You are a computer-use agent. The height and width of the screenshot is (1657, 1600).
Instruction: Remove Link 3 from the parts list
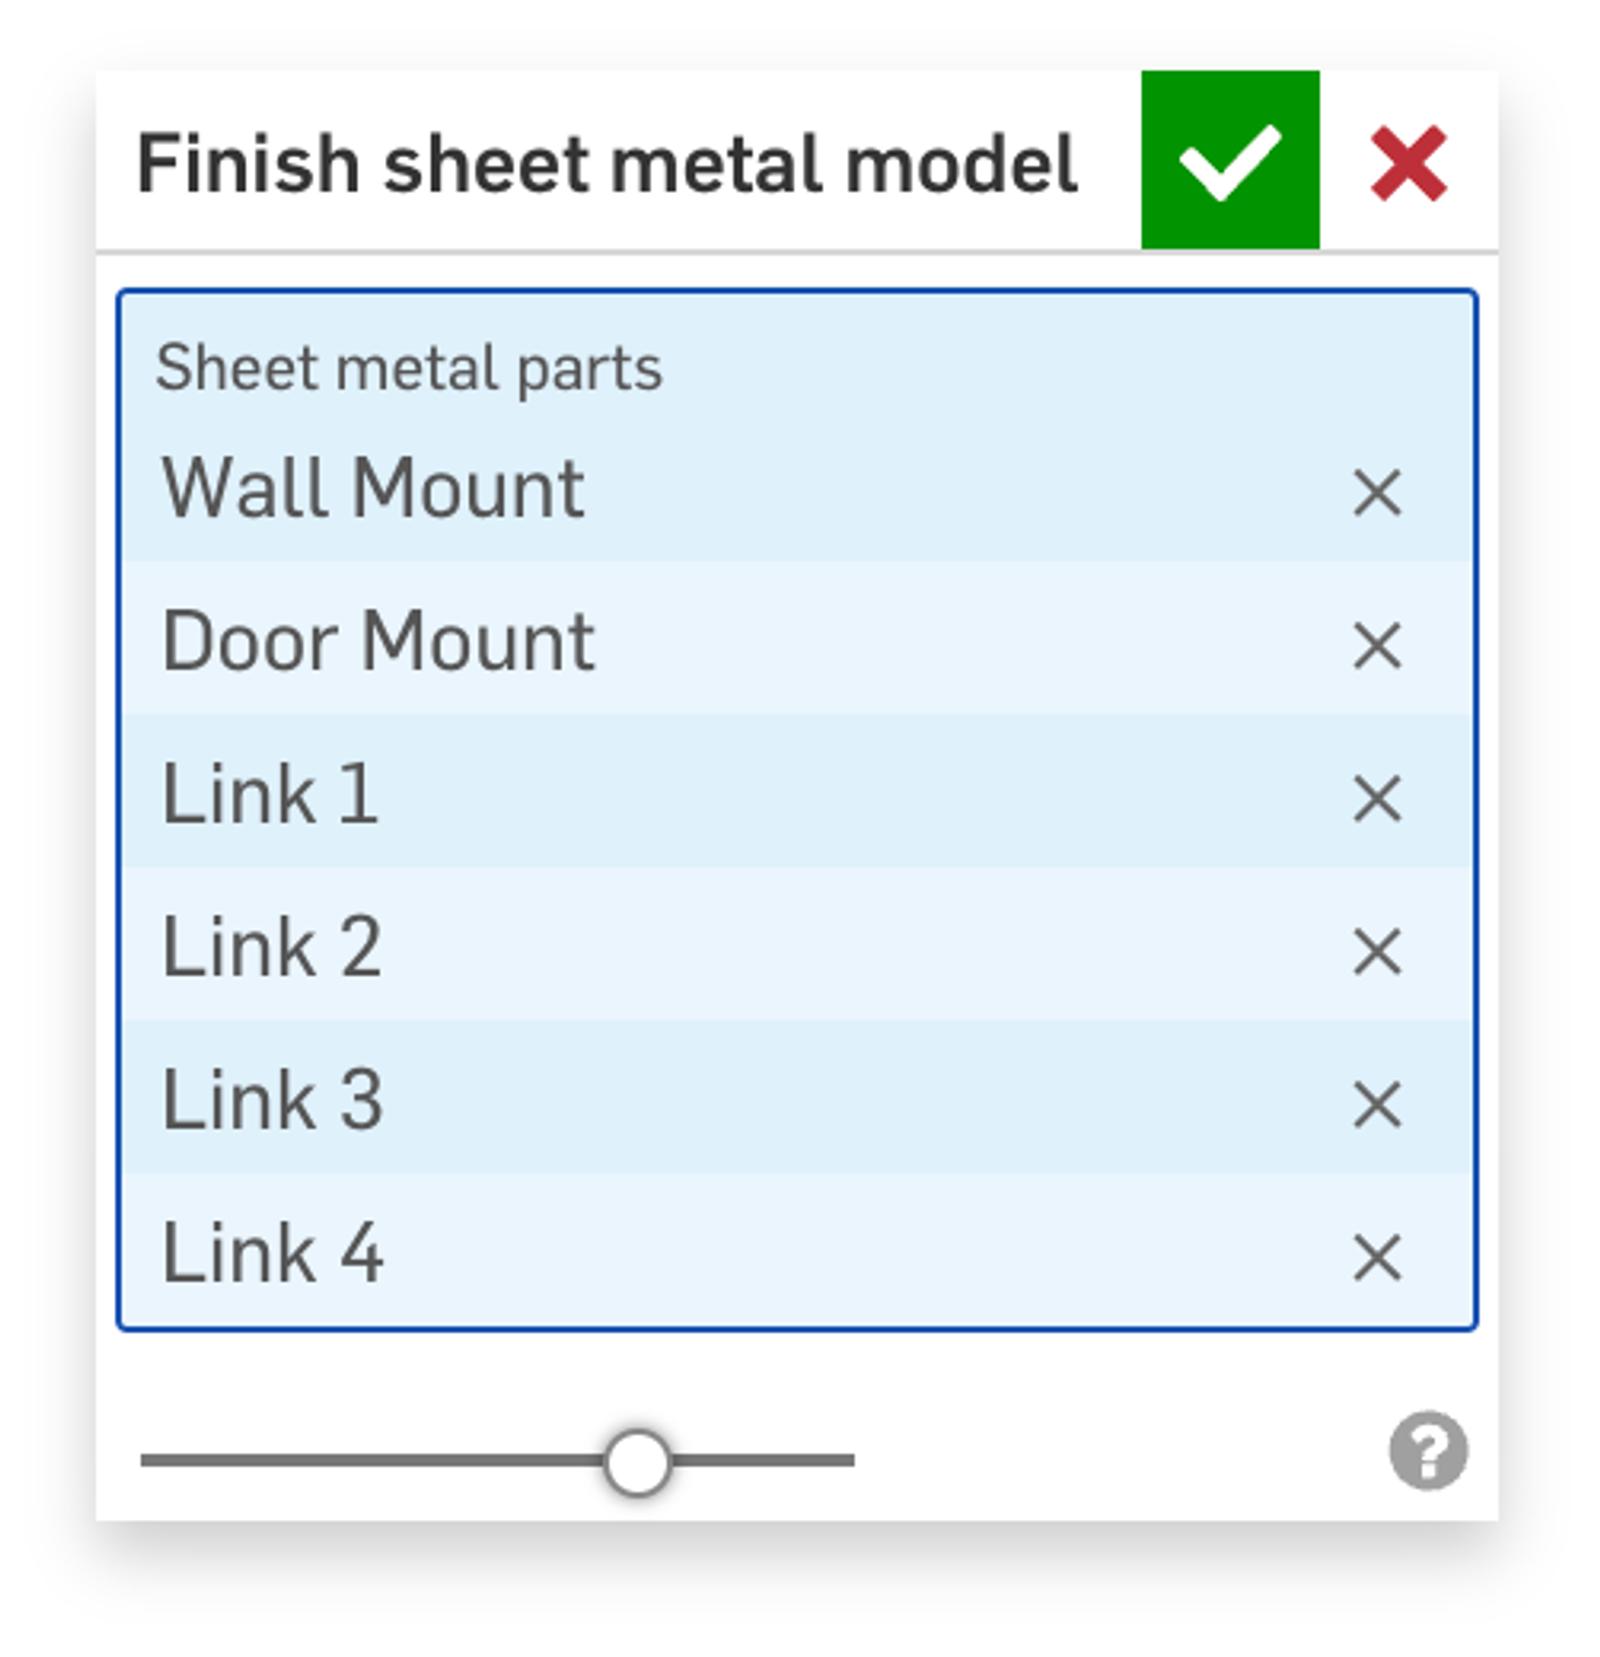(x=1376, y=1103)
